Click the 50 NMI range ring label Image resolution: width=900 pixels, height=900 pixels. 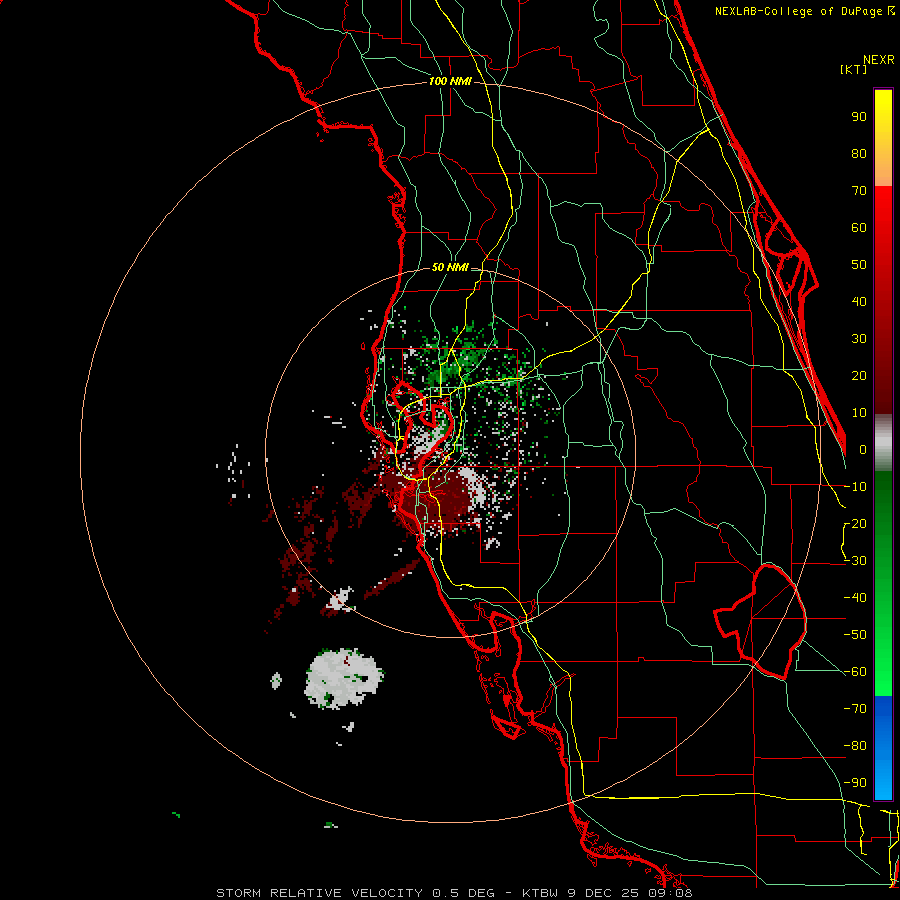[451, 267]
